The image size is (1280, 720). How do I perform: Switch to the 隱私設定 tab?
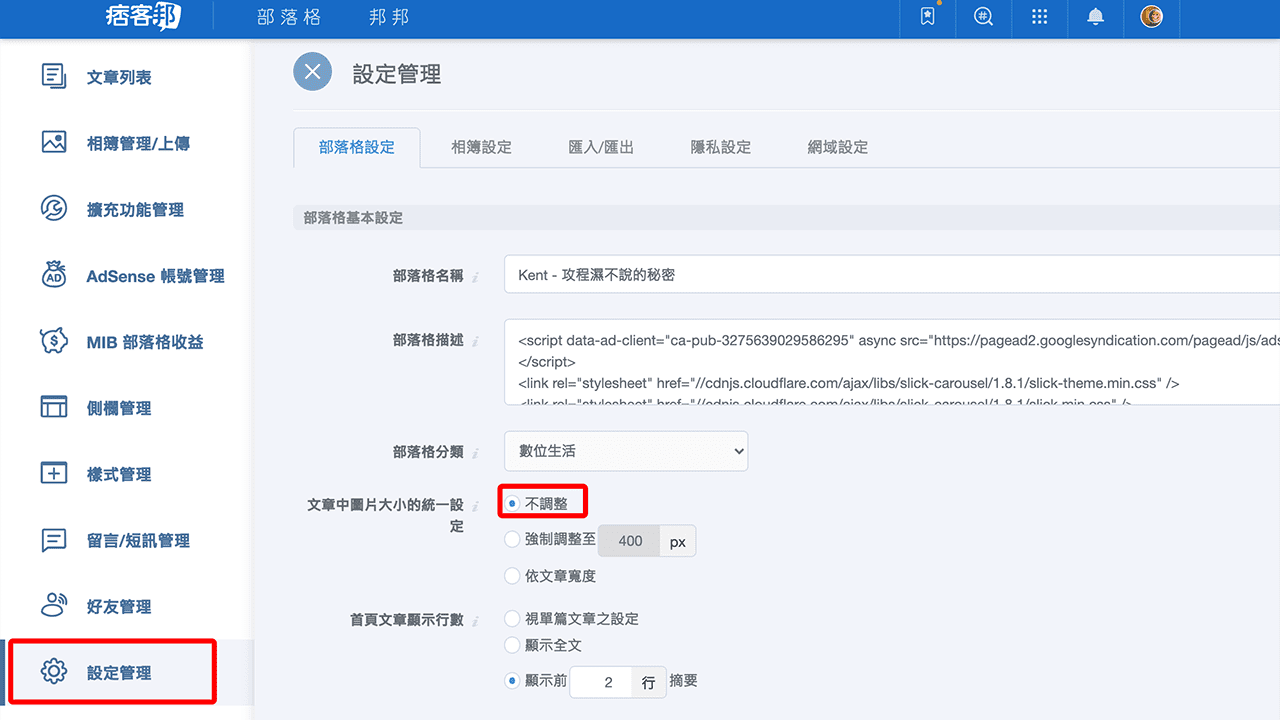click(721, 146)
